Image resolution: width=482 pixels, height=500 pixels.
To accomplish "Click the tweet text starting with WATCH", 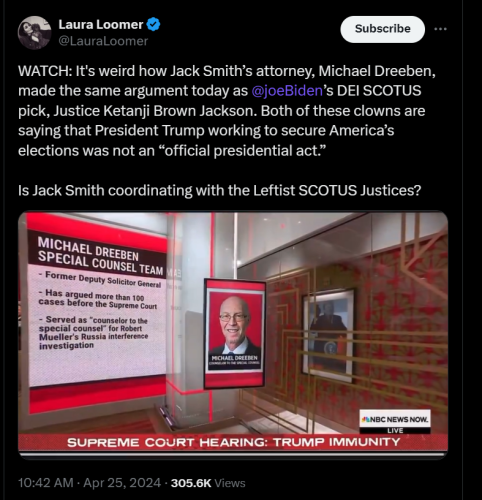I will [227, 111].
